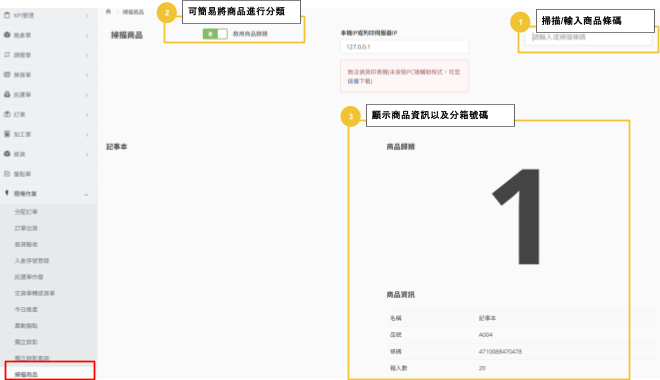Click the product code A004
The width and height of the screenshot is (660, 380).
485,335
